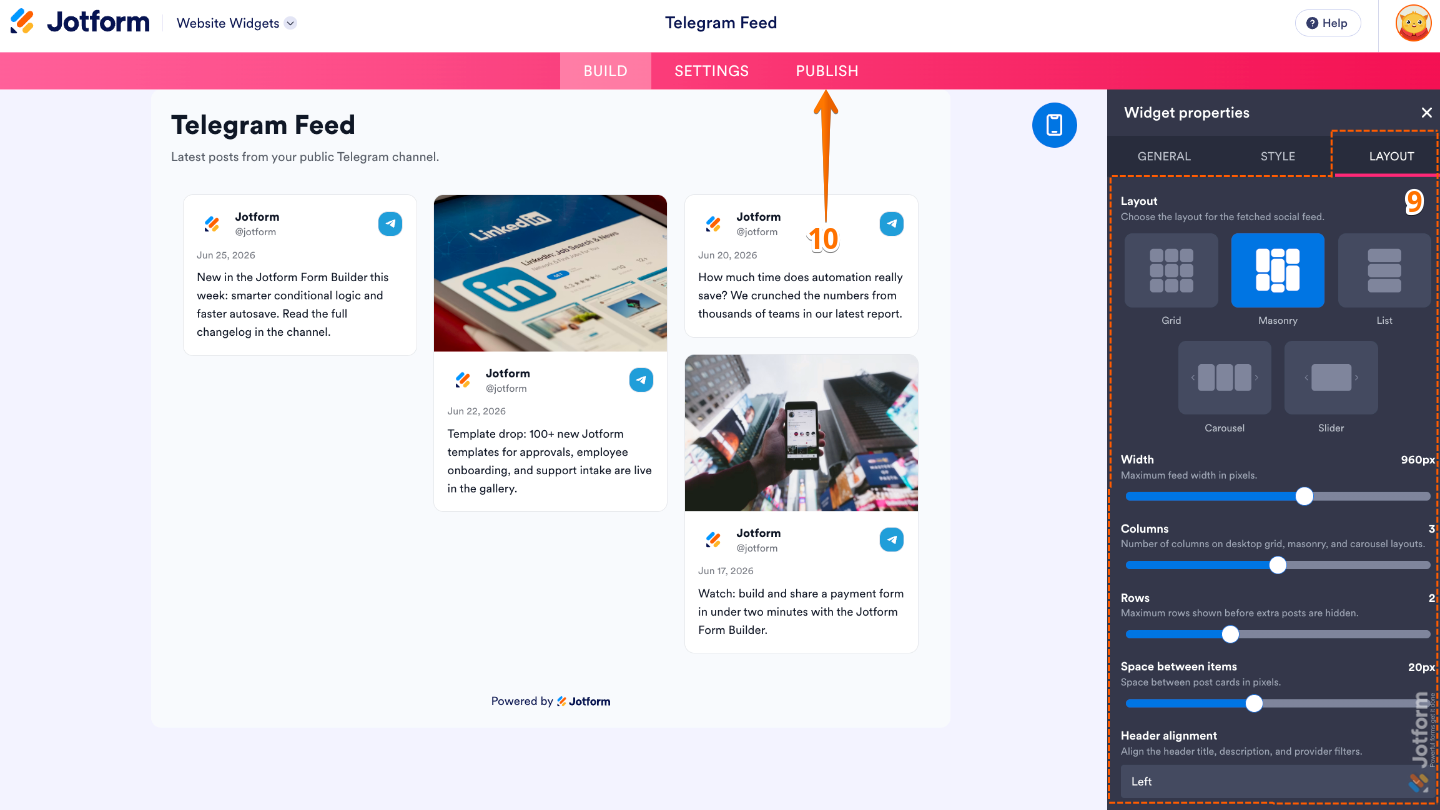Choose the List layout option
This screenshot has width=1440, height=810.
click(1384, 270)
